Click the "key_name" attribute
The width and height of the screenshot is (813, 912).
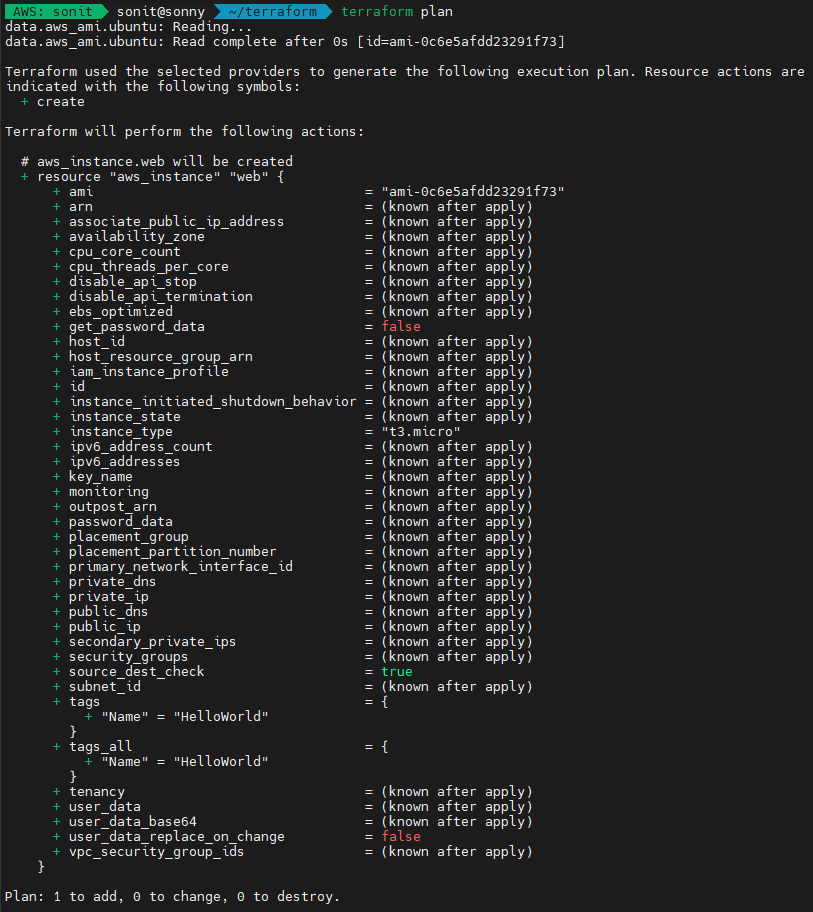click(101, 477)
